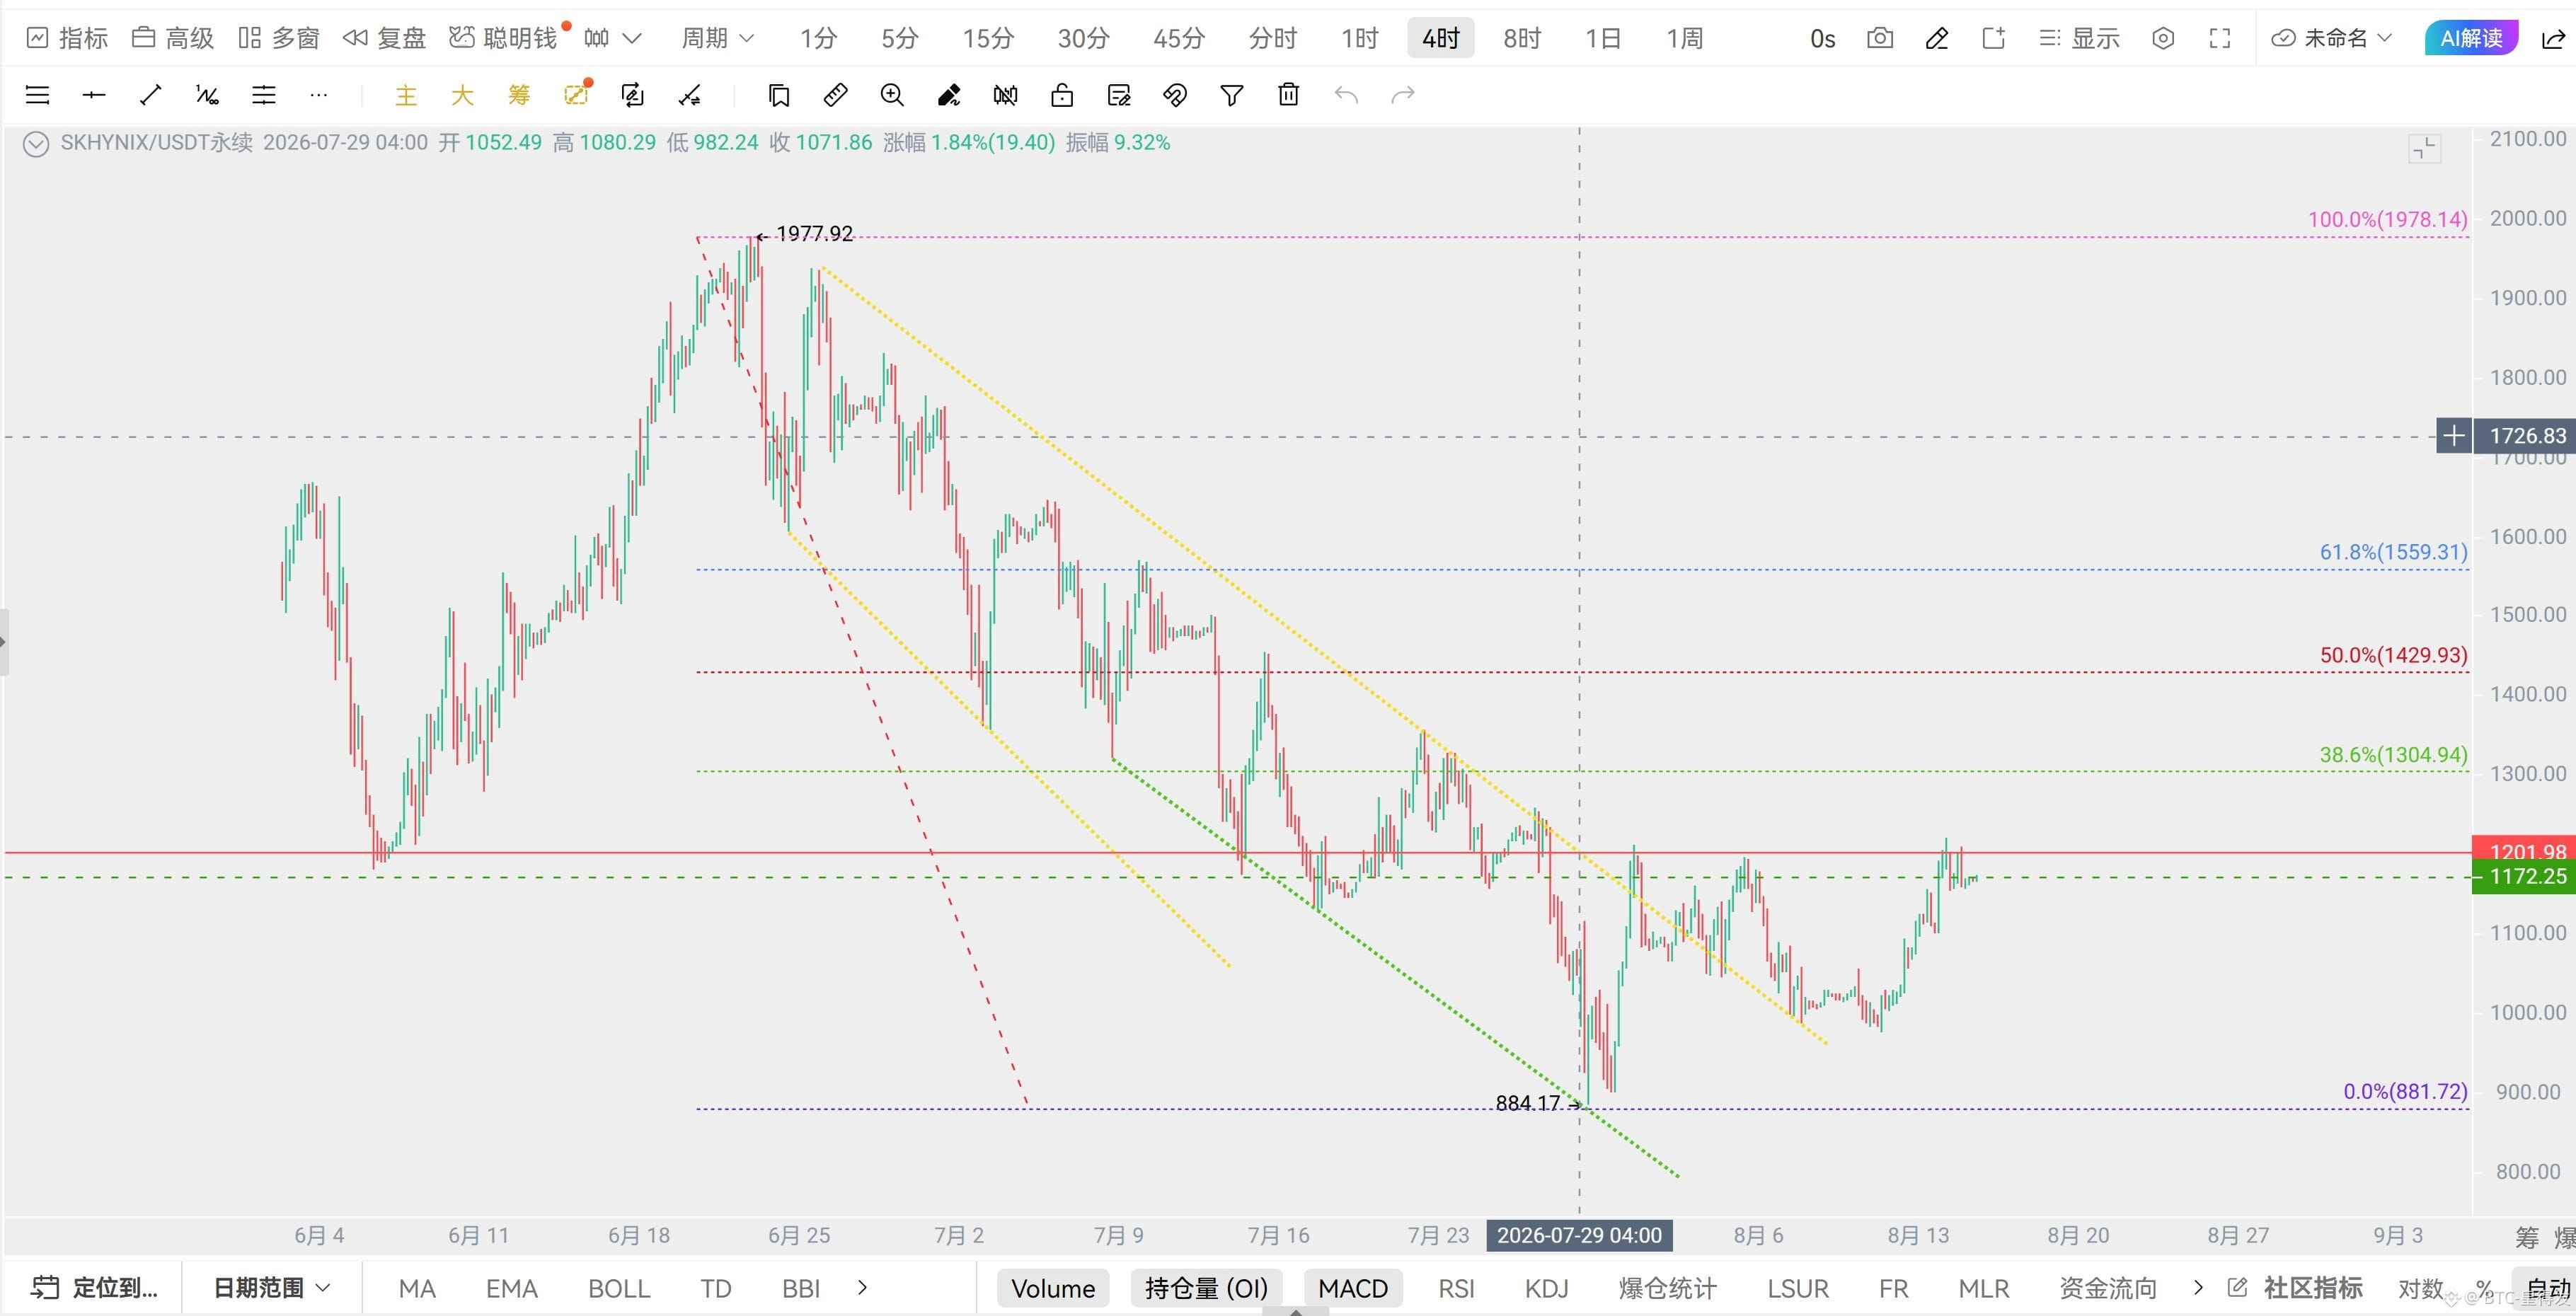Open the 未命名 layout dropdown
The width and height of the screenshot is (2576, 1316).
pyautogui.click(x=2332, y=38)
